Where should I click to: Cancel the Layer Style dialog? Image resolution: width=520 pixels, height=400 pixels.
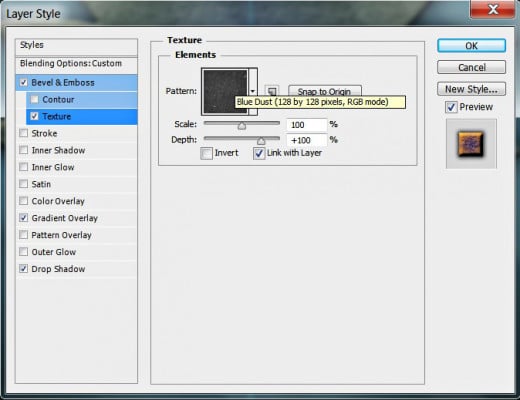pos(471,67)
